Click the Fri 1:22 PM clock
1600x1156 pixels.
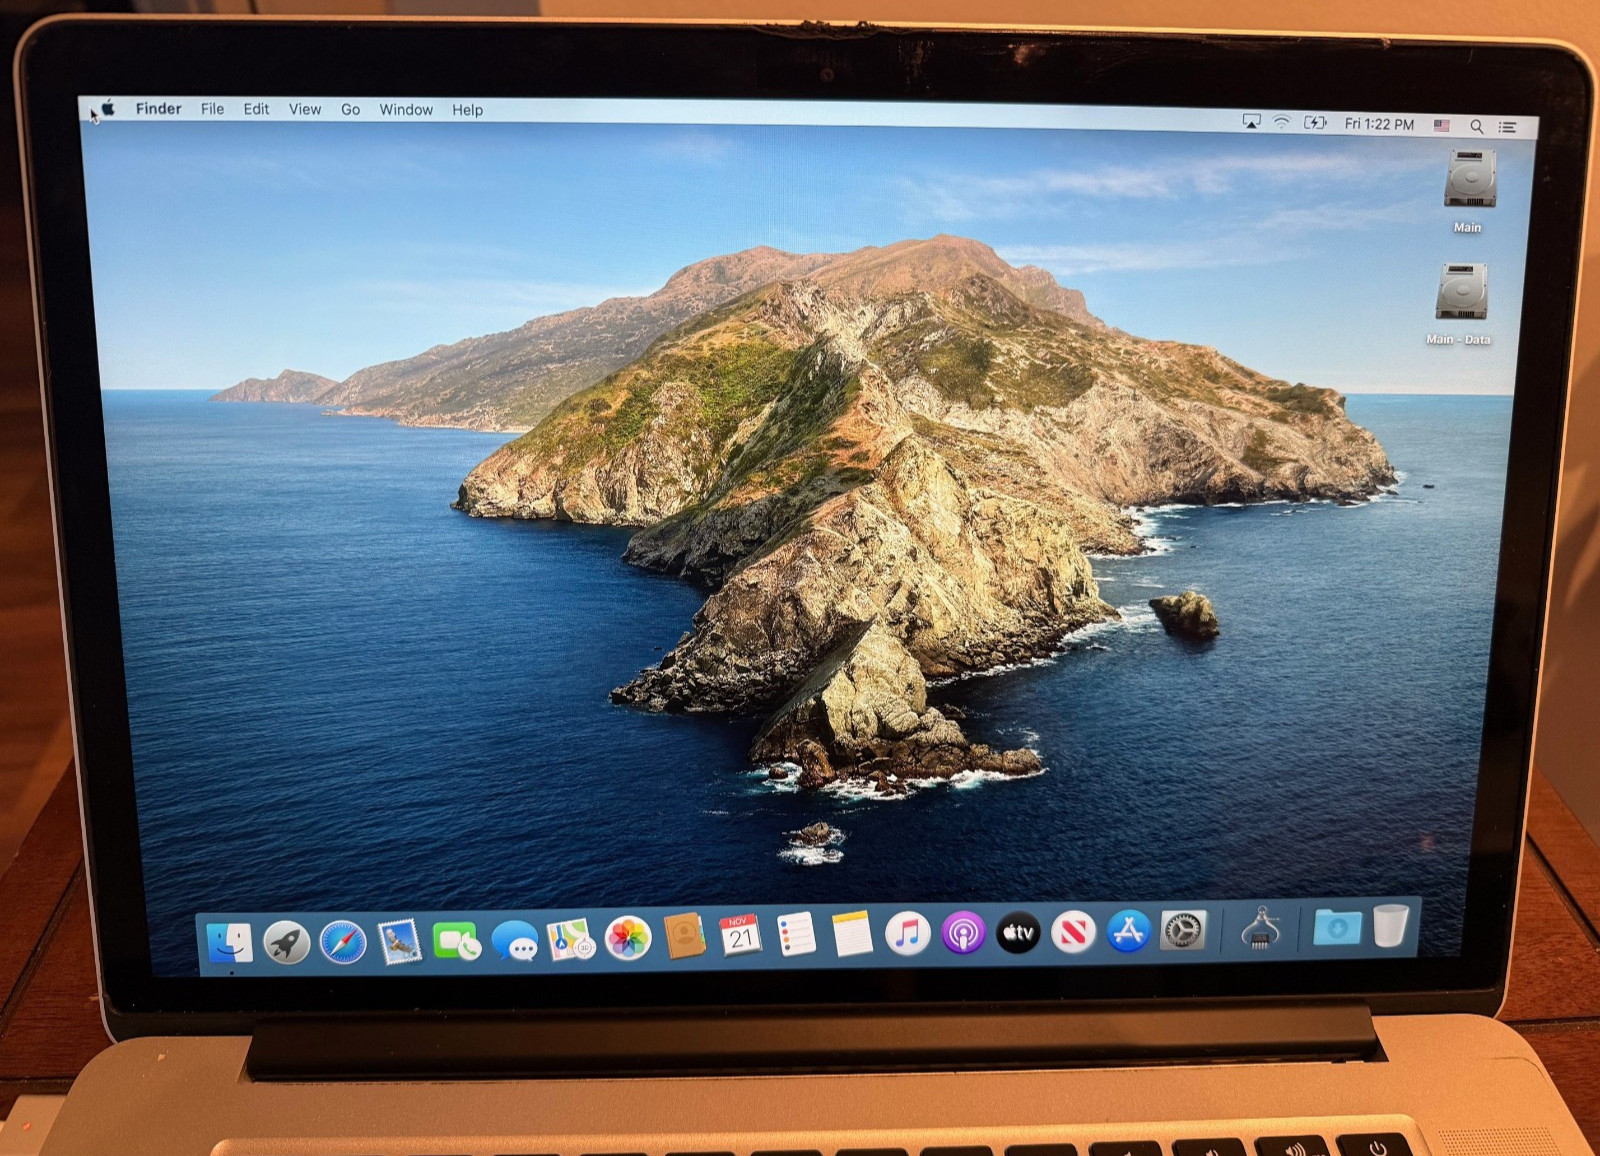tap(1379, 124)
